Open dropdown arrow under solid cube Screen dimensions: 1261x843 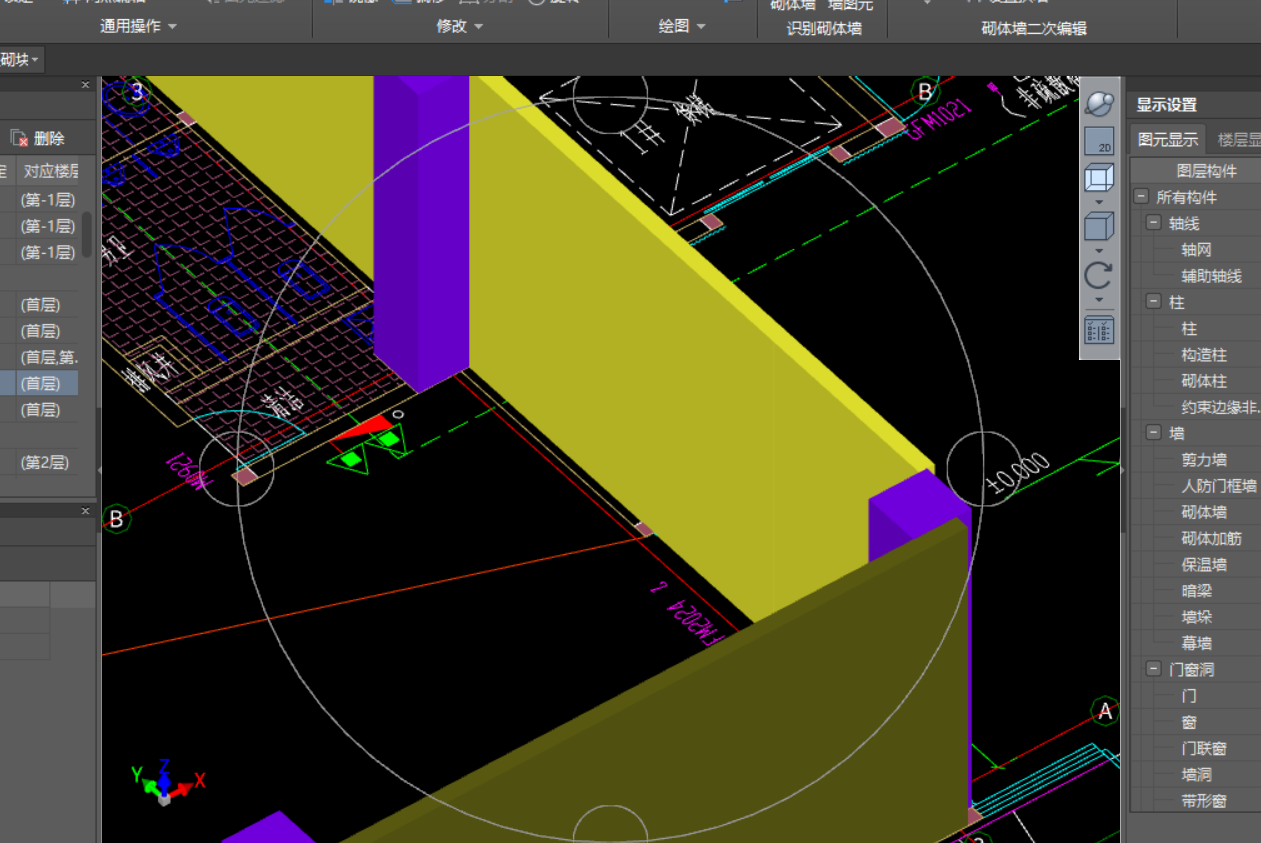click(x=1099, y=250)
